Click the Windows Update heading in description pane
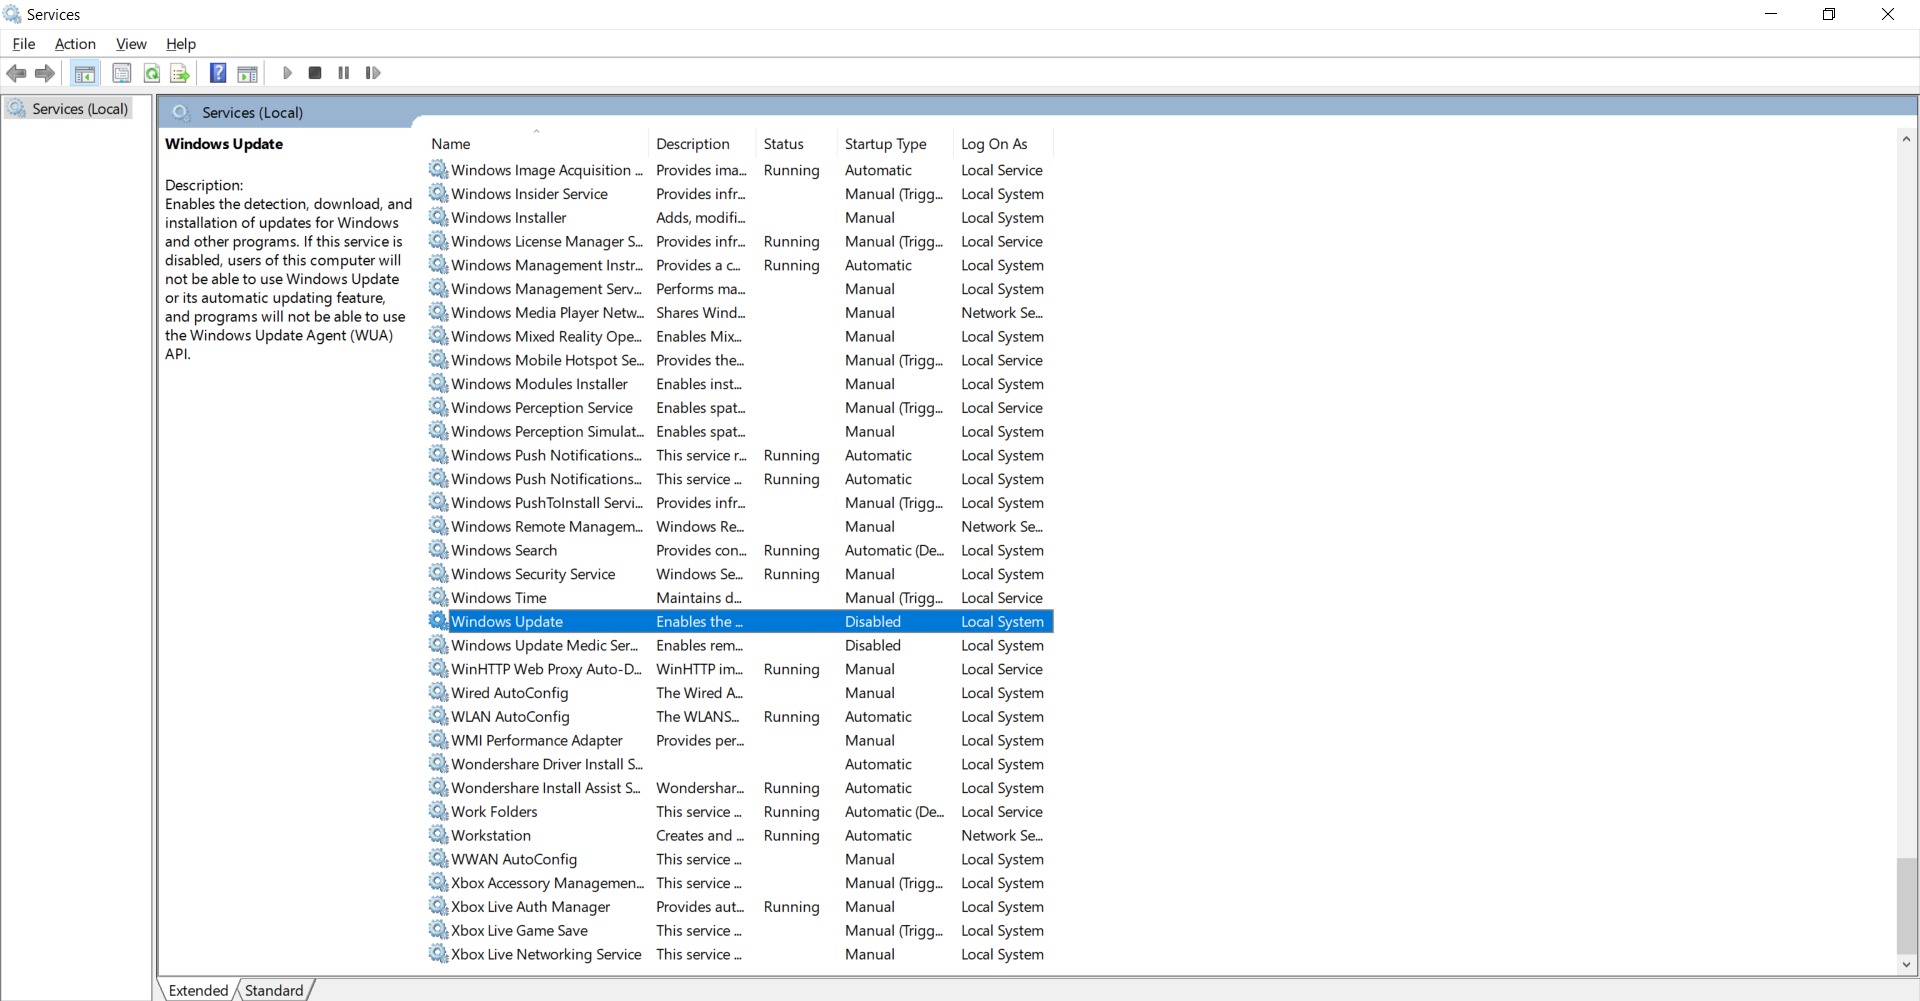 (x=224, y=144)
